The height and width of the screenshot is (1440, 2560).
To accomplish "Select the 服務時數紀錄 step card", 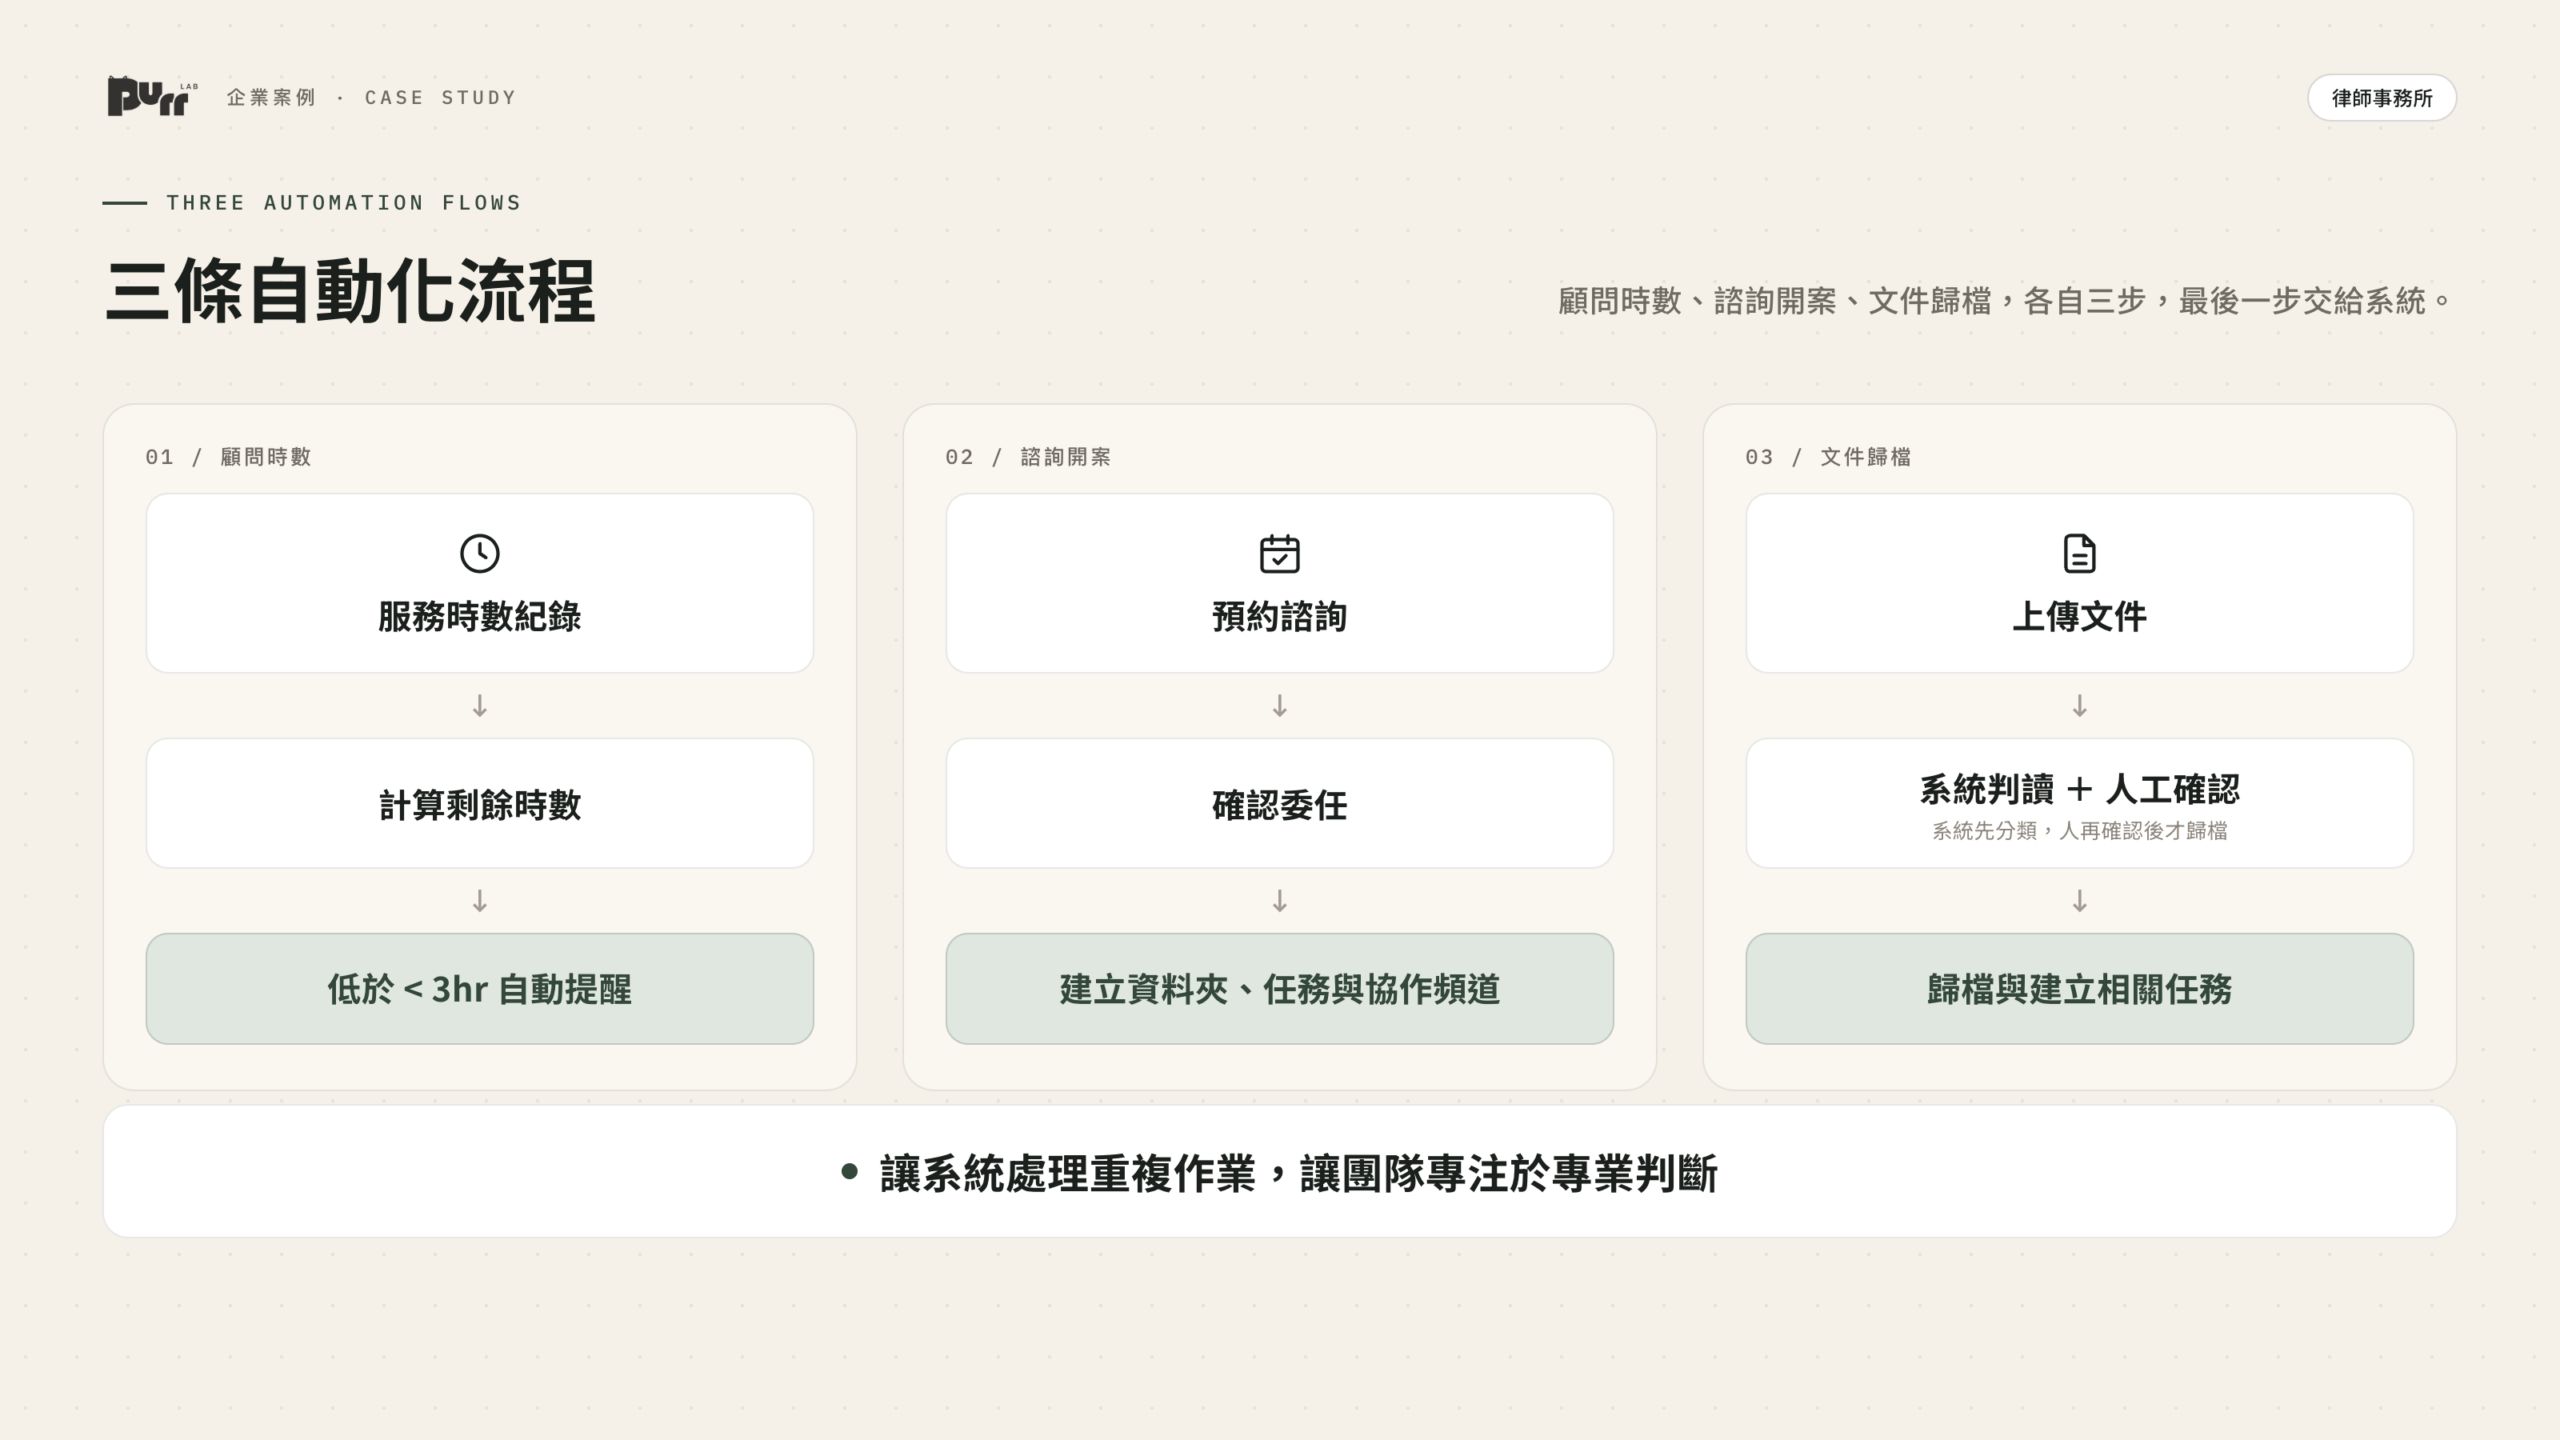I will coord(480,583).
